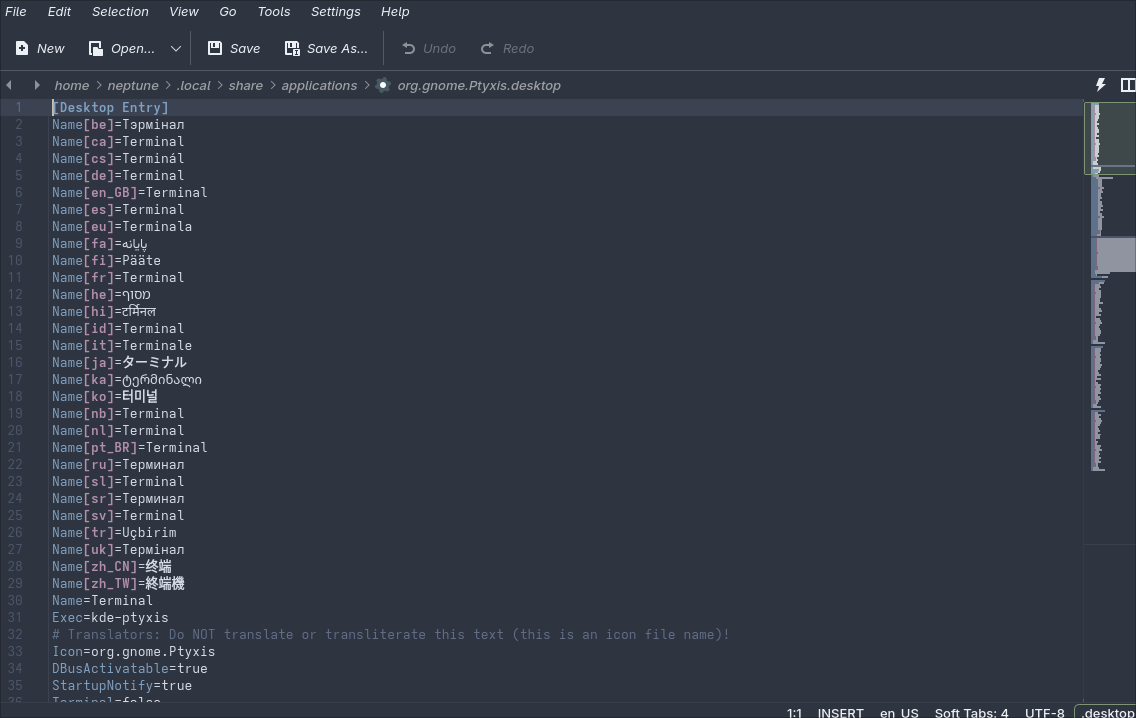The image size is (1136, 718).
Task: Select the neptune breadcrumb segment
Action: (133, 85)
